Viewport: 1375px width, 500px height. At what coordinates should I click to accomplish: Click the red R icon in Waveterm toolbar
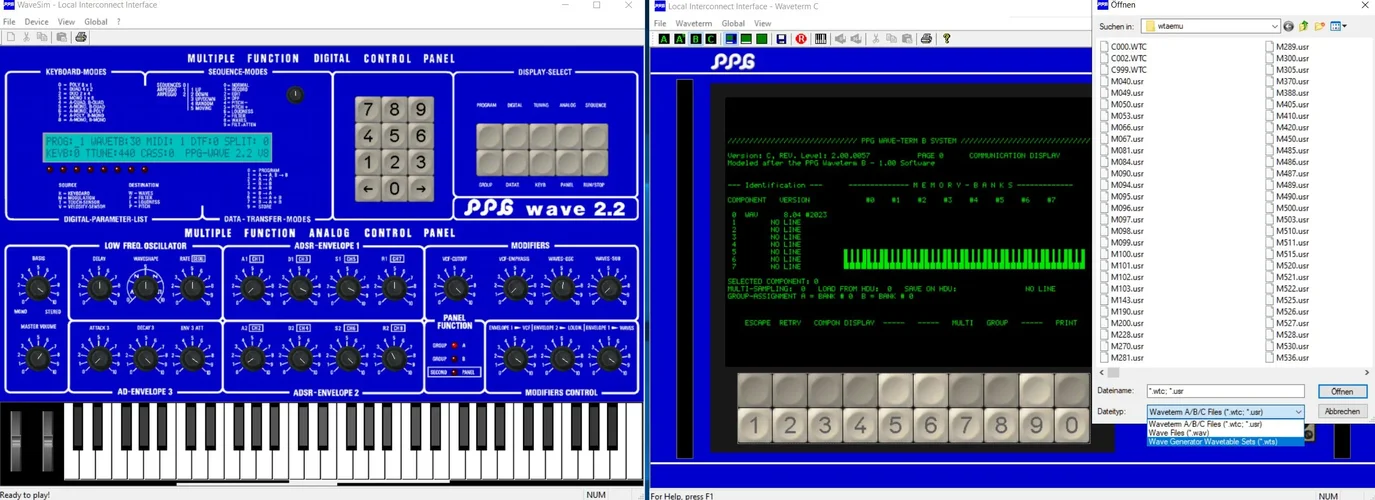point(801,39)
